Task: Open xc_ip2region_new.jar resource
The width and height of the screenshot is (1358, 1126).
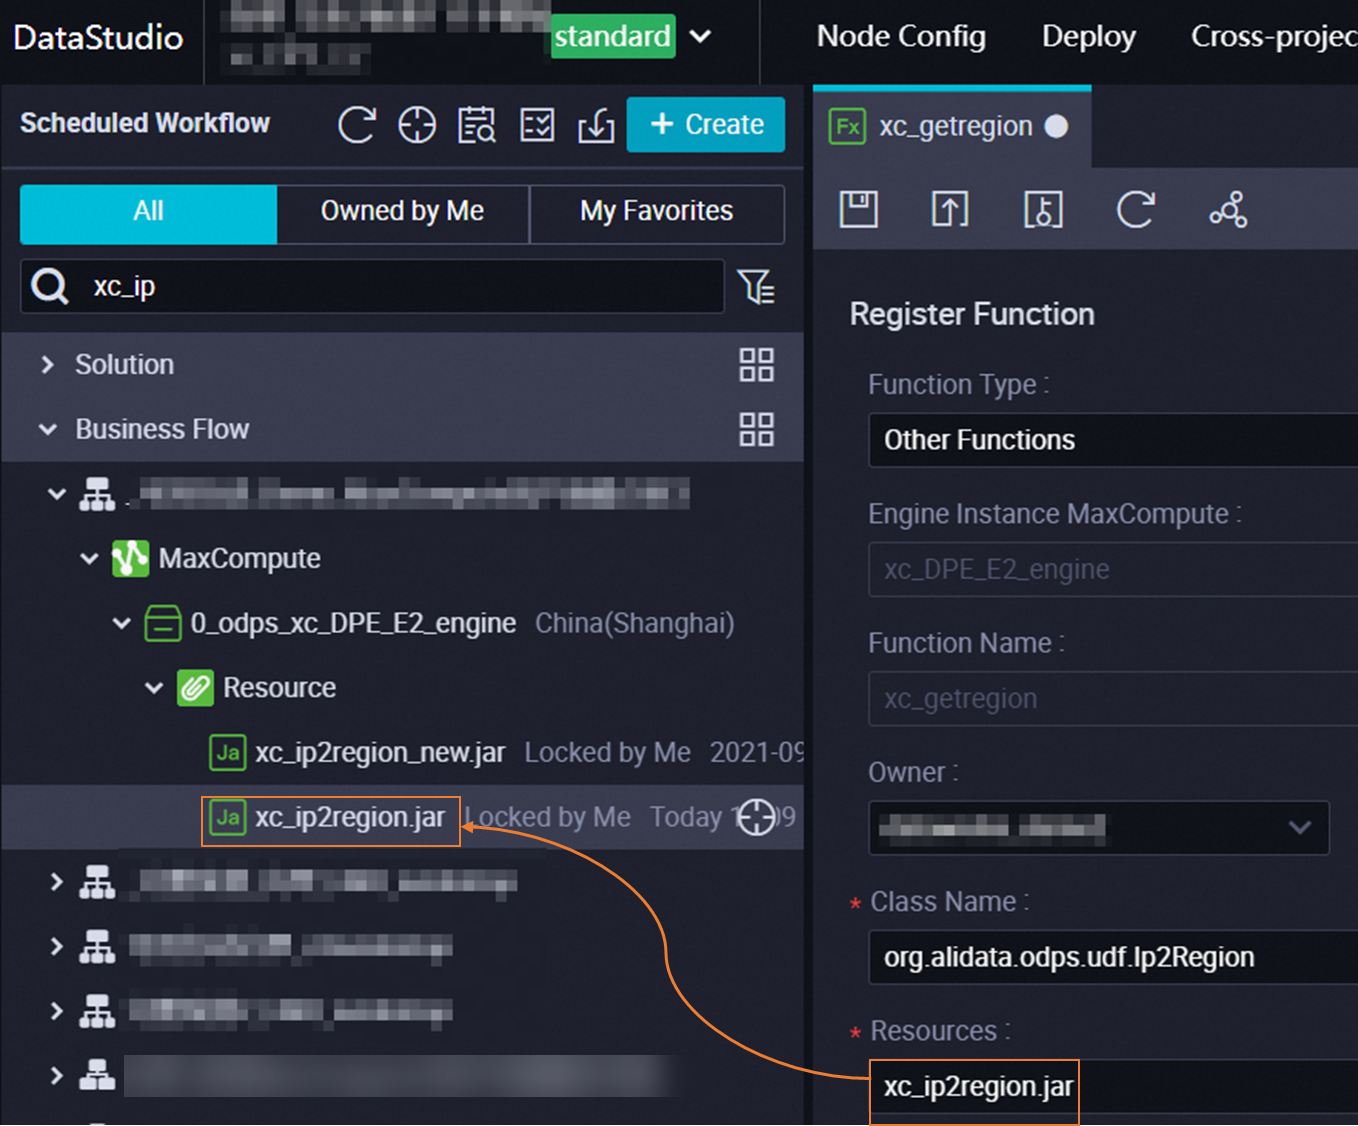Action: pyautogui.click(x=380, y=753)
